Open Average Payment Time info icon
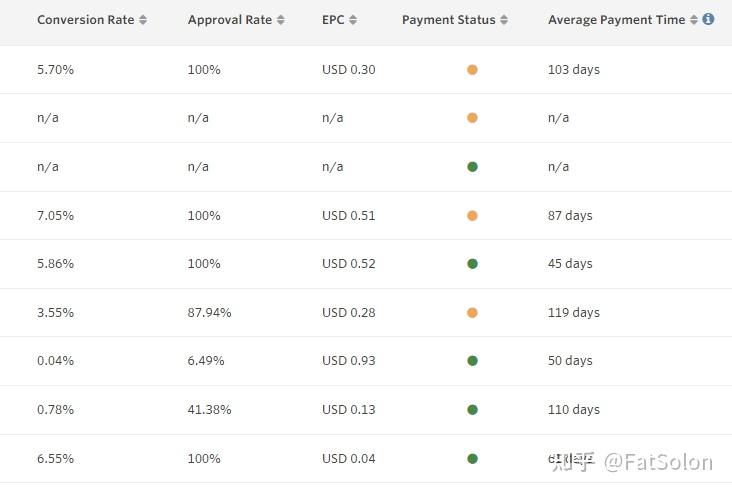This screenshot has width=732, height=492. point(708,19)
